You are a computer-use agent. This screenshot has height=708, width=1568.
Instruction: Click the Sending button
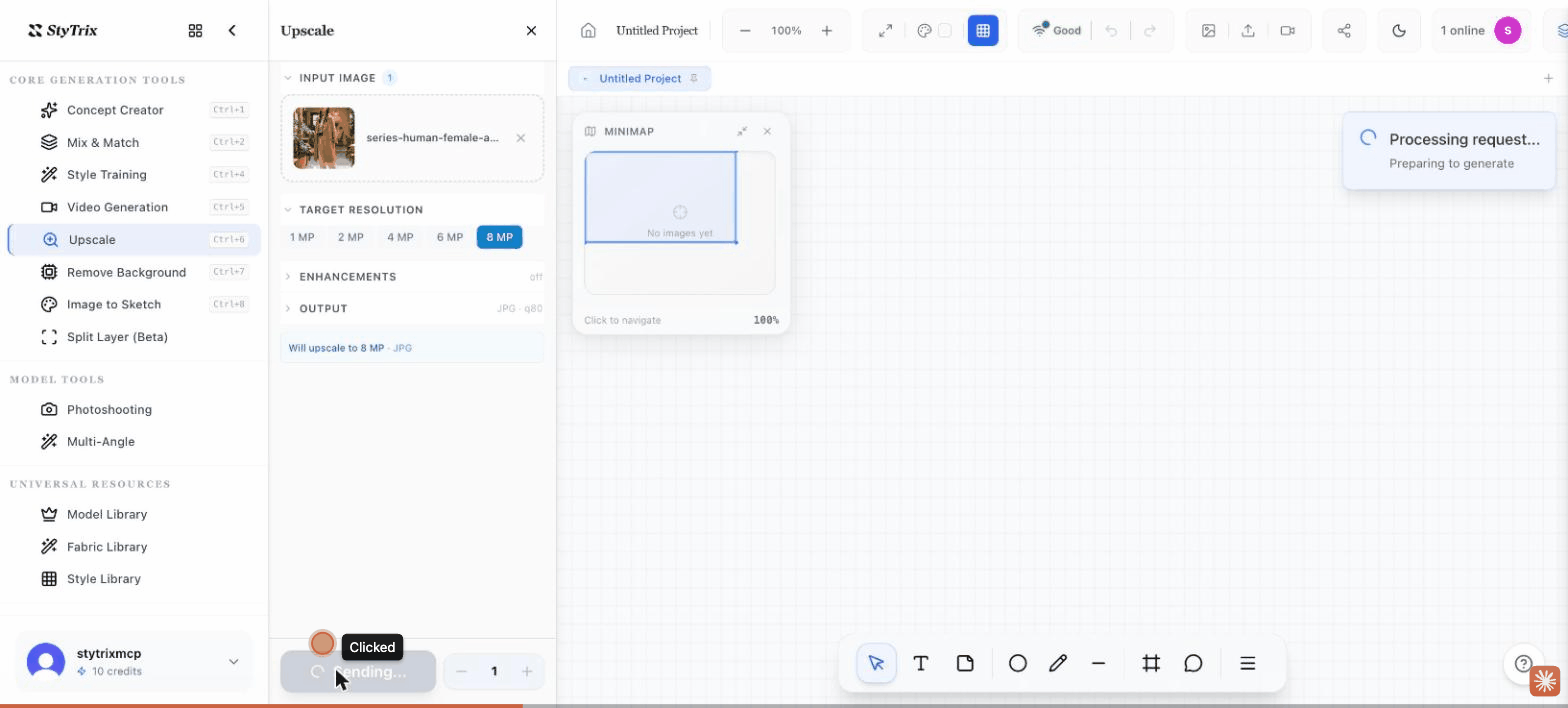coord(358,672)
